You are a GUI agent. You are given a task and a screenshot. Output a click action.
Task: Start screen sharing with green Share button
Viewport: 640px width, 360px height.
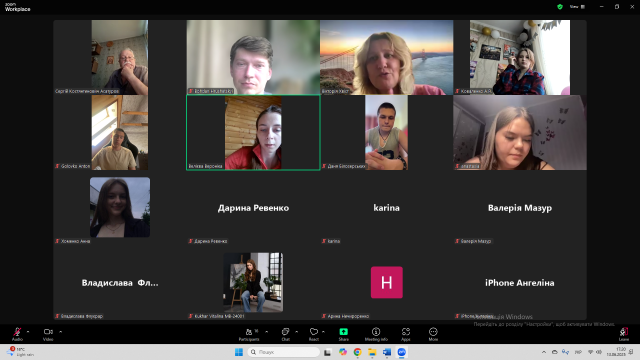pos(344,333)
